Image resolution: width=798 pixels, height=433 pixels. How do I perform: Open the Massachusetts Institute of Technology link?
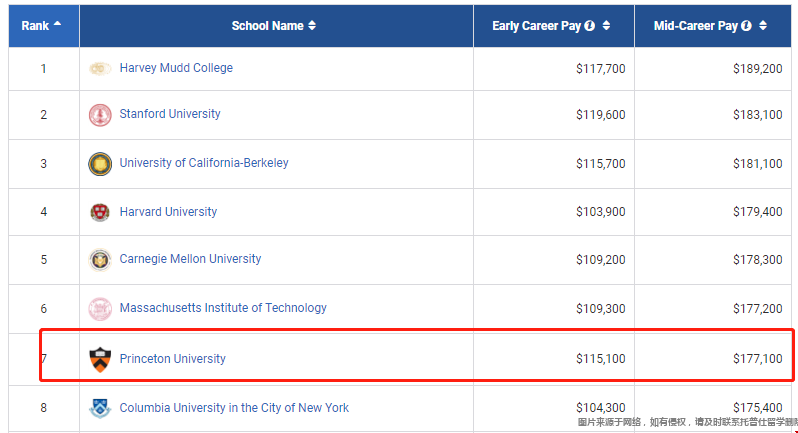point(223,308)
